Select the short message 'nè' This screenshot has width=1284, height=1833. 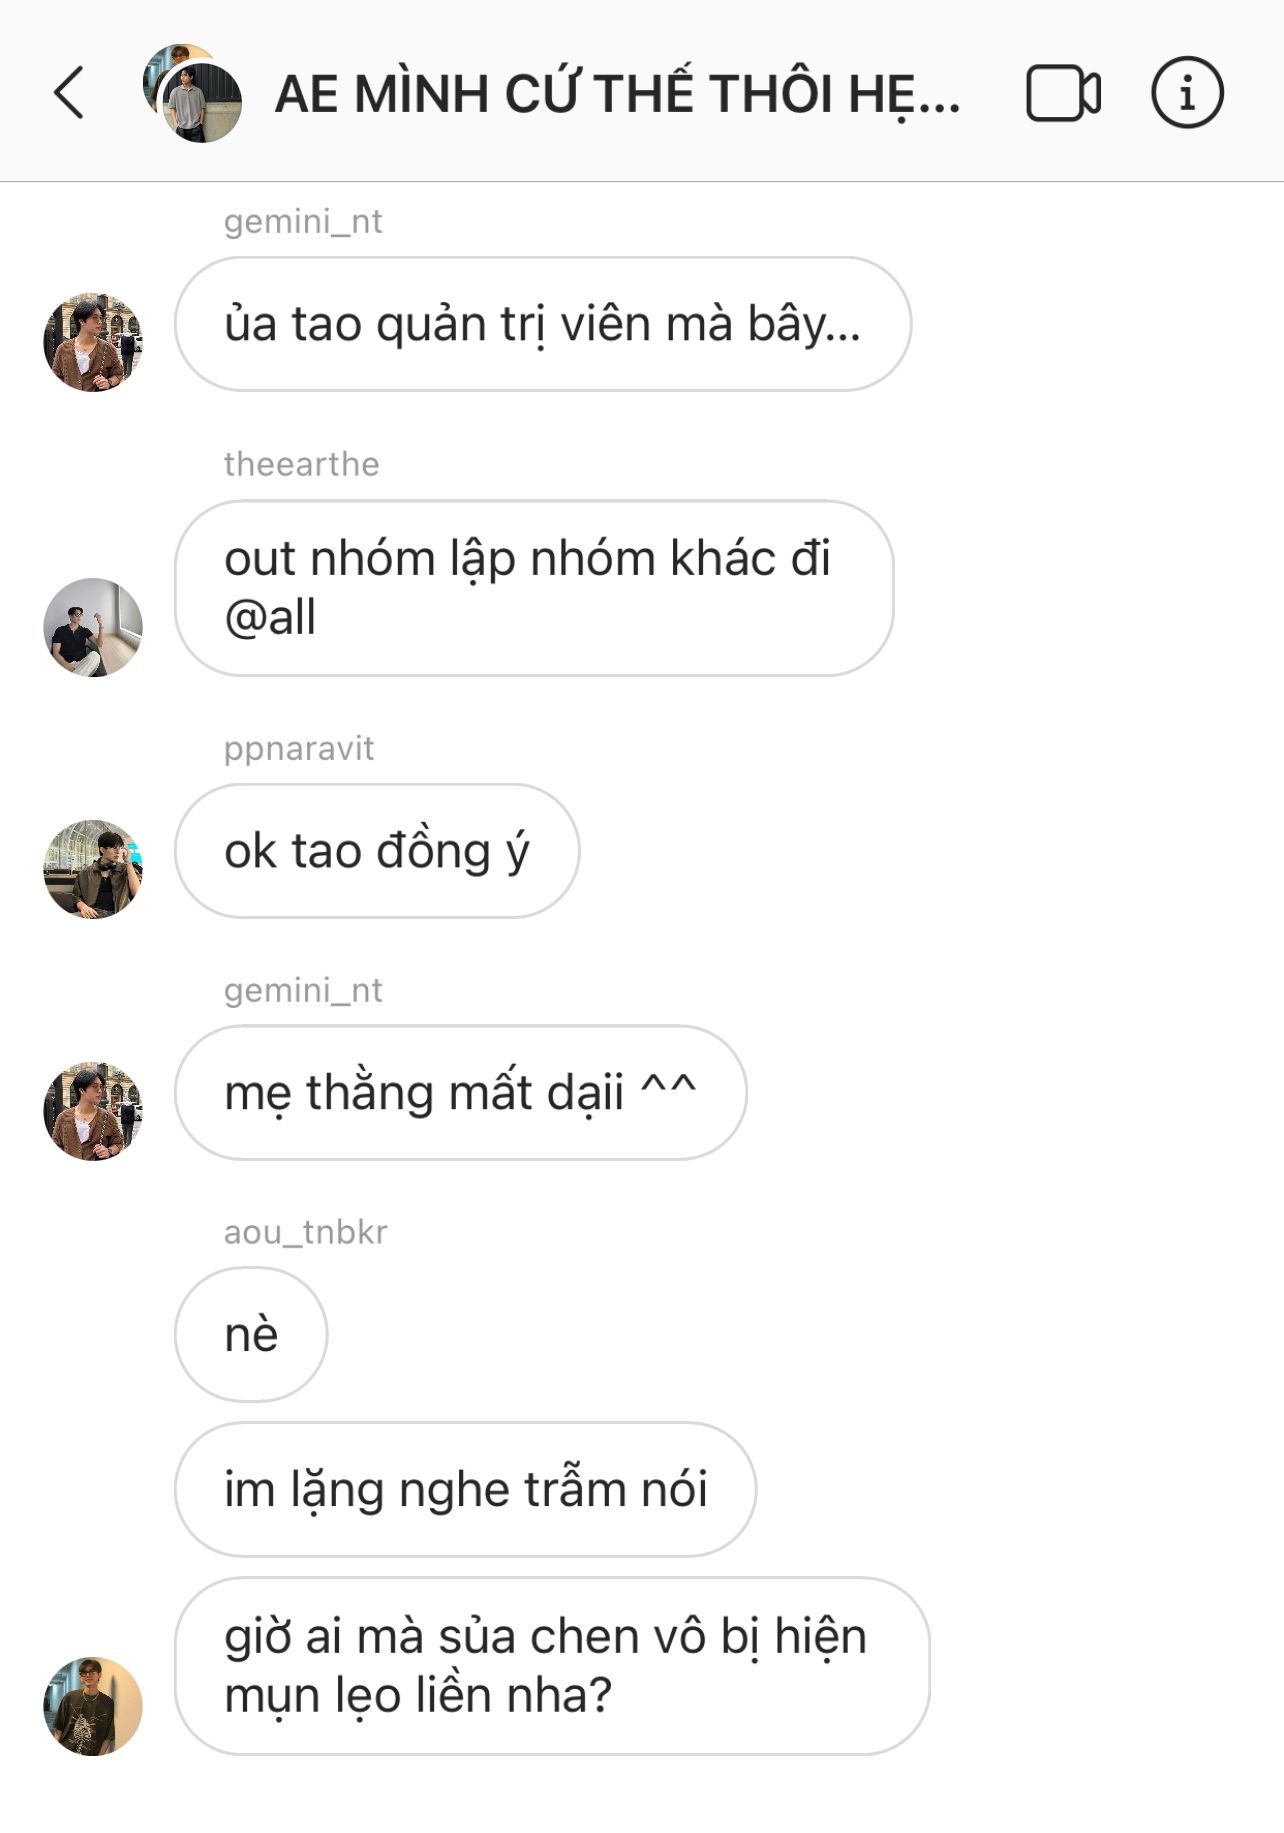click(x=251, y=1335)
